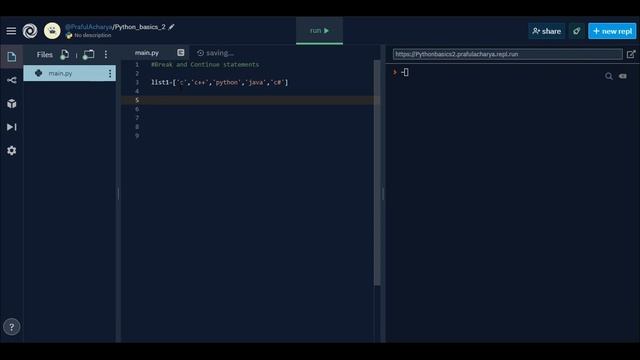The width and height of the screenshot is (640, 360).
Task: Run the program with run button
Action: (x=319, y=31)
